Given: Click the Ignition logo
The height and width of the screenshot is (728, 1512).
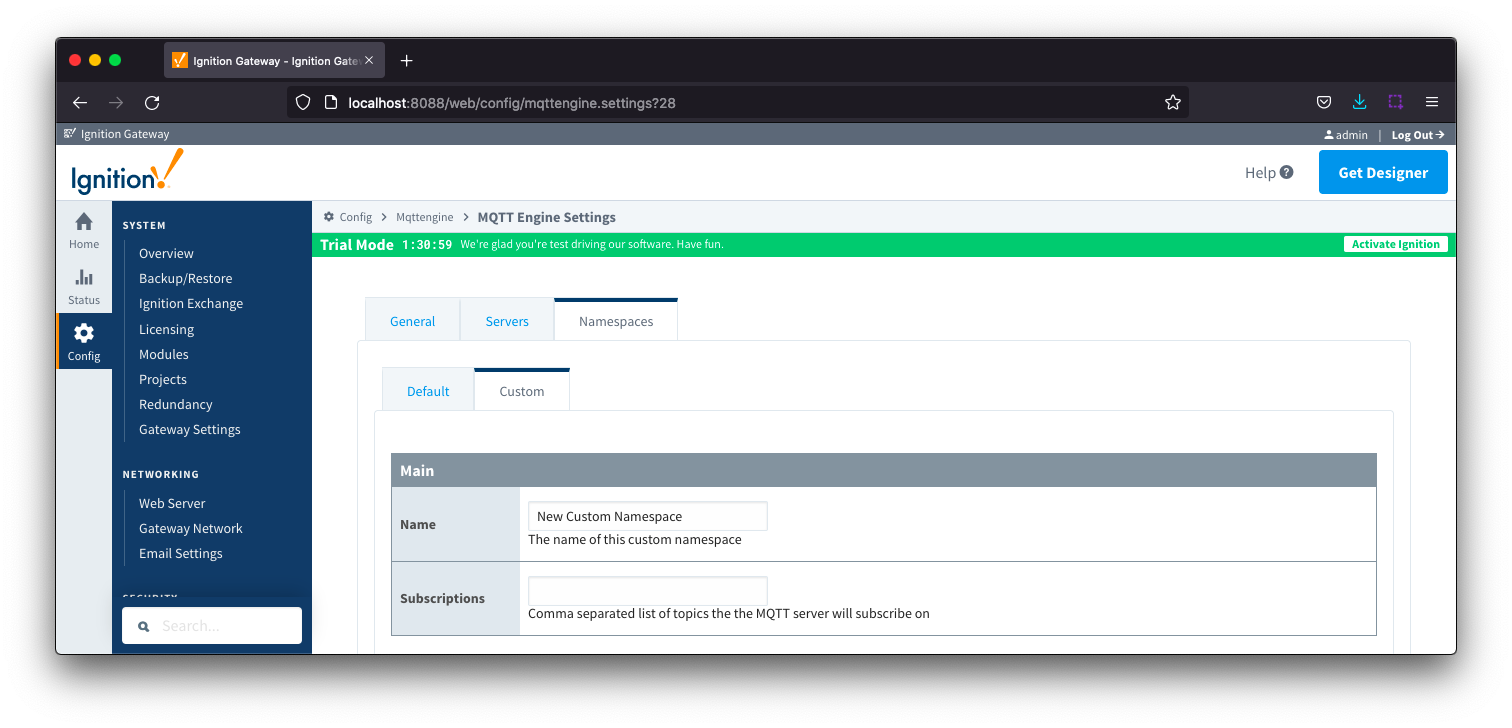Looking at the screenshot, I should [x=127, y=172].
